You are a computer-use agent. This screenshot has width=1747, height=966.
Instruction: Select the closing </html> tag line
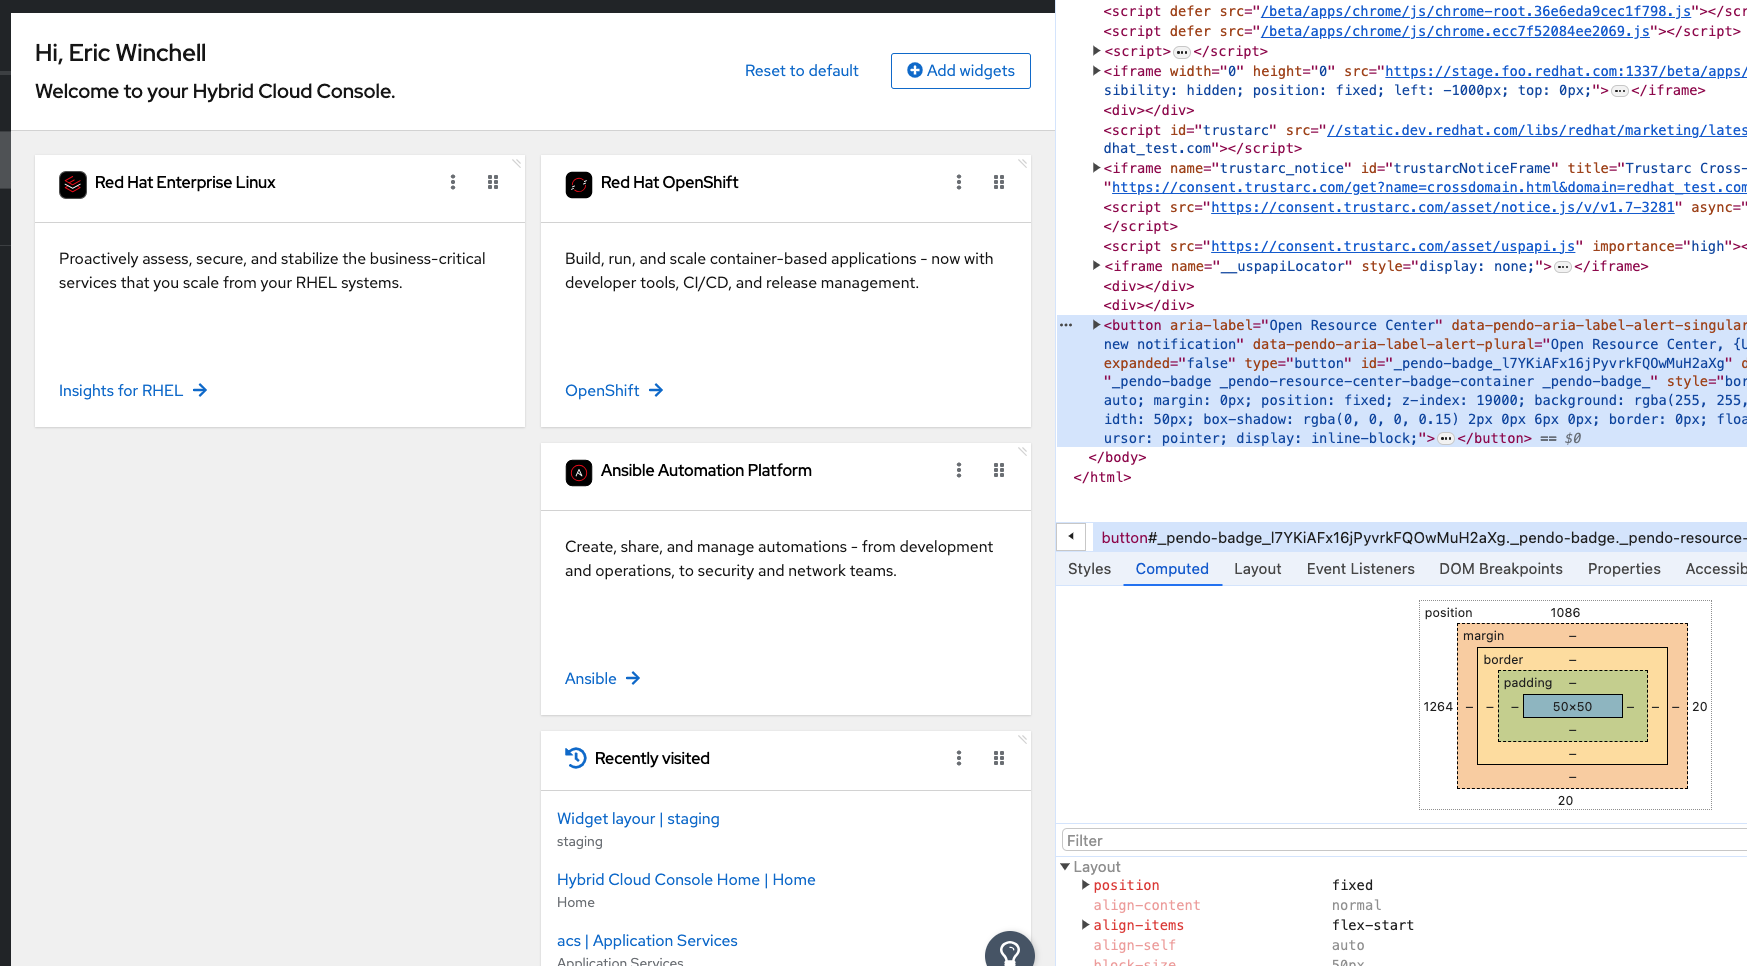pos(1102,477)
